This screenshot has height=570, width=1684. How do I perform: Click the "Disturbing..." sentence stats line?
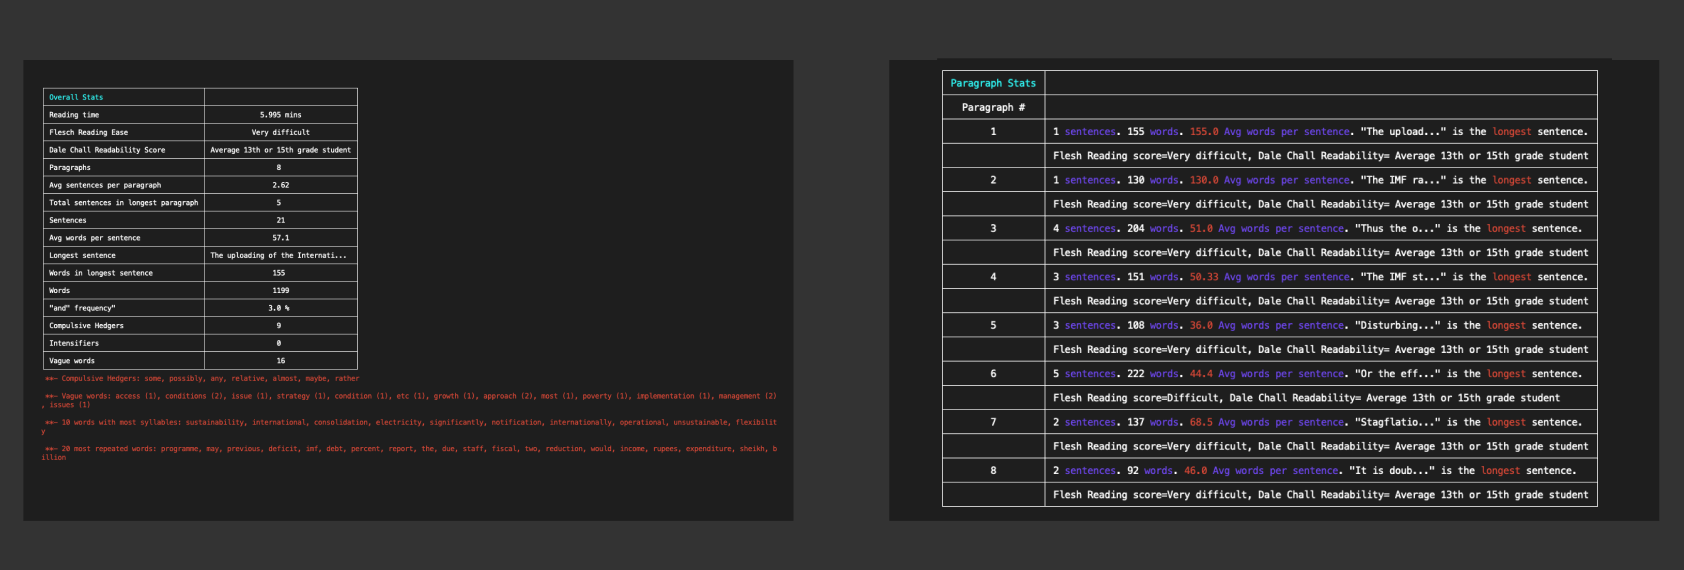(x=1317, y=325)
